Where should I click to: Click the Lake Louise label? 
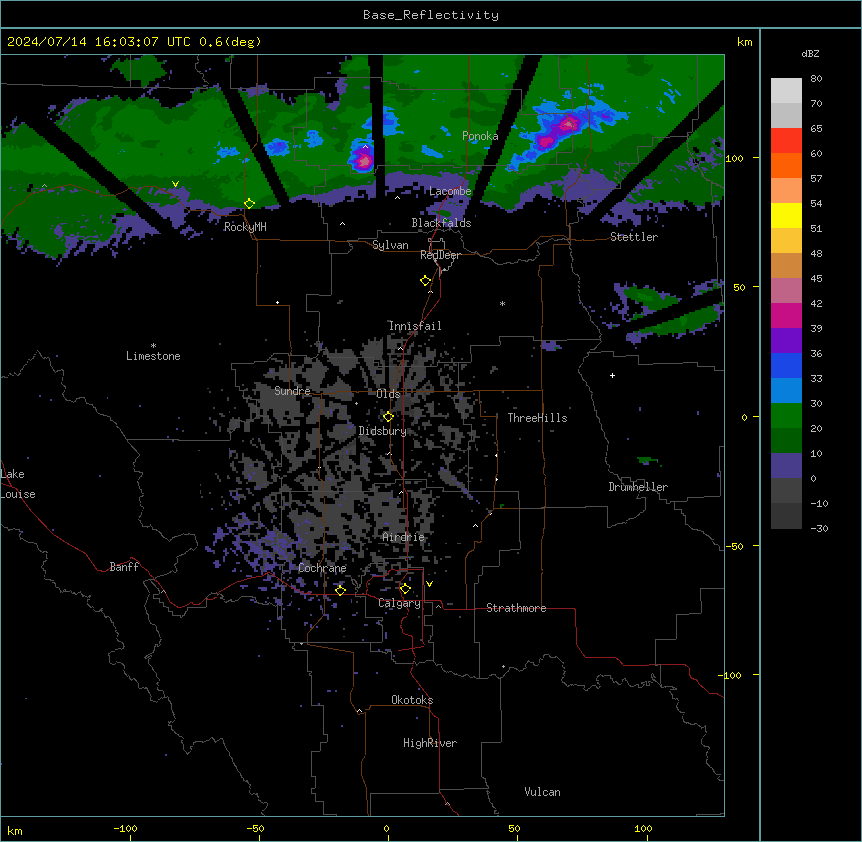18,484
